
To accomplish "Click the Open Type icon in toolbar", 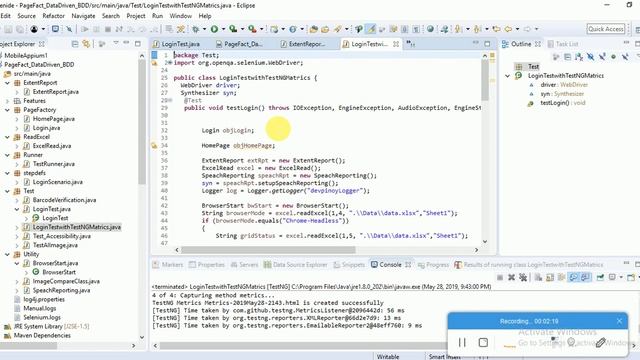I will click(313, 29).
